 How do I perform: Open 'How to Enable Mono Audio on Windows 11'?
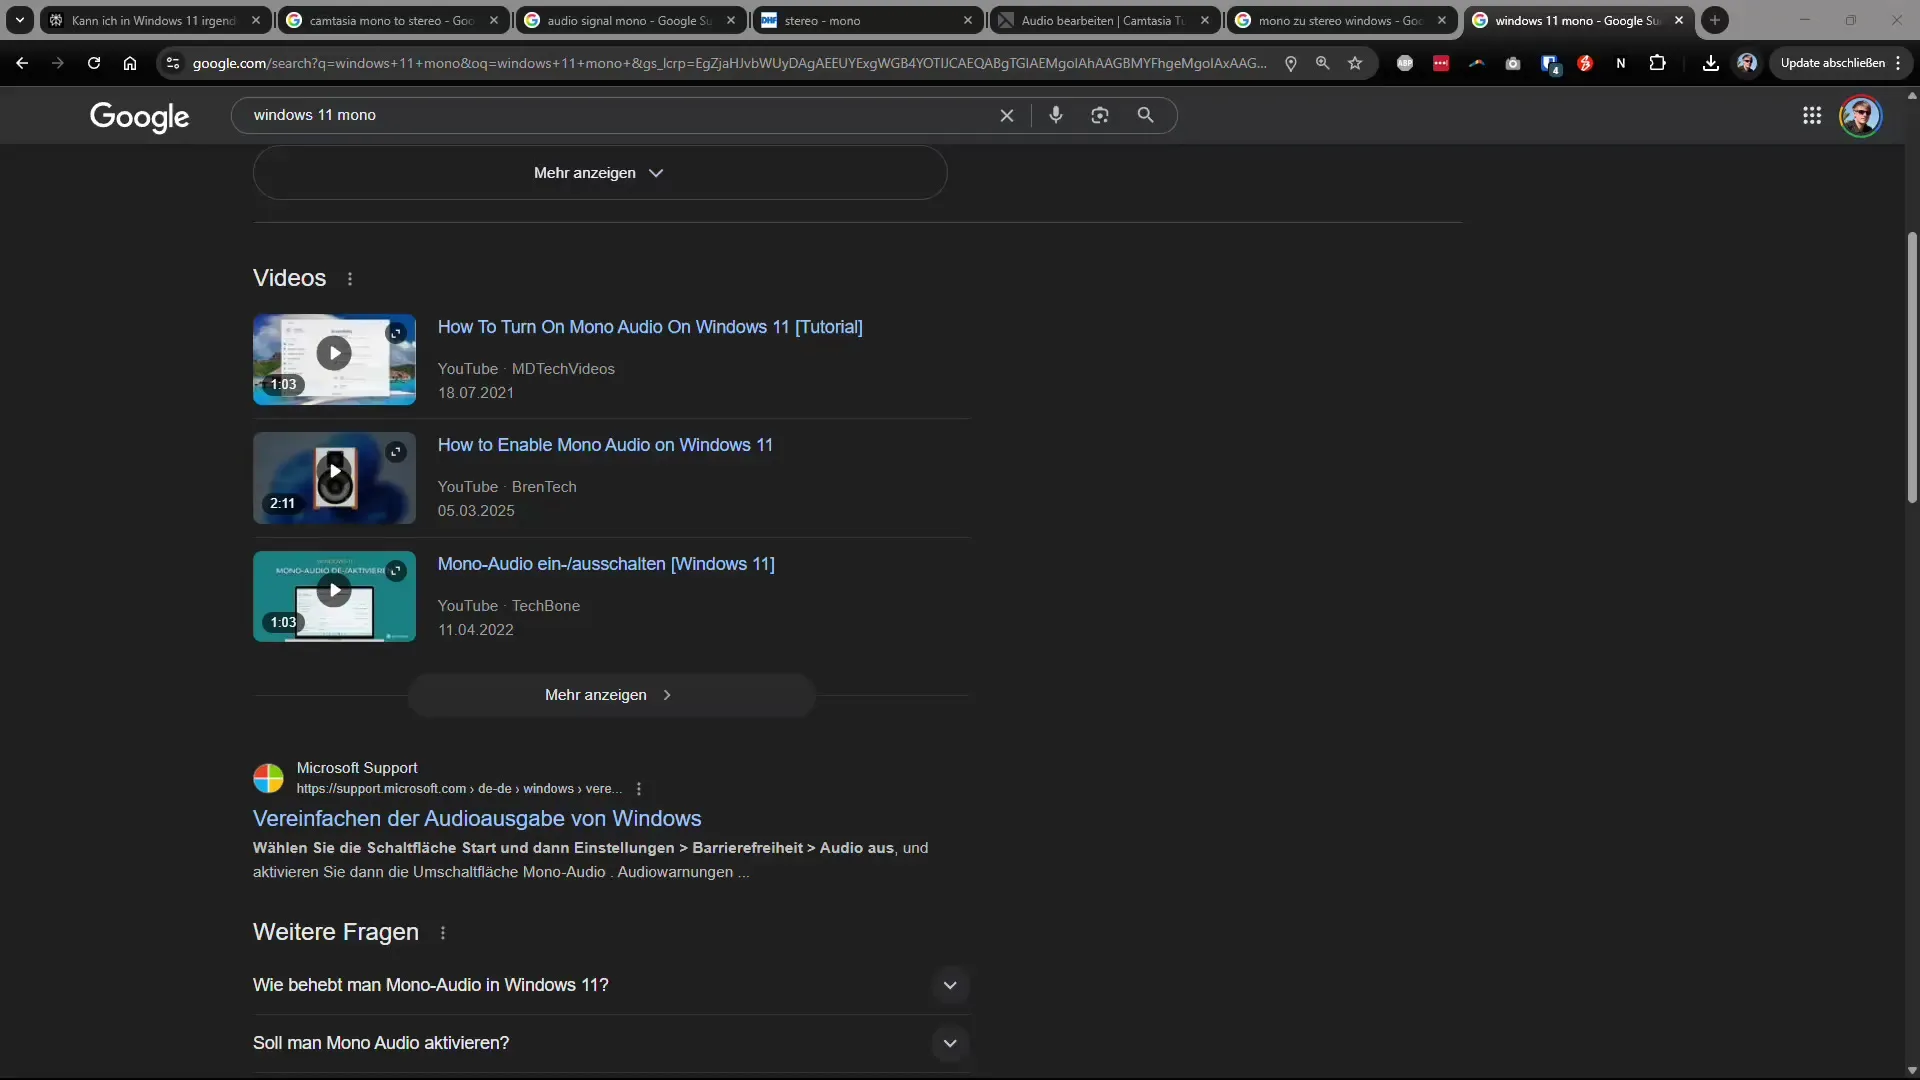point(605,445)
